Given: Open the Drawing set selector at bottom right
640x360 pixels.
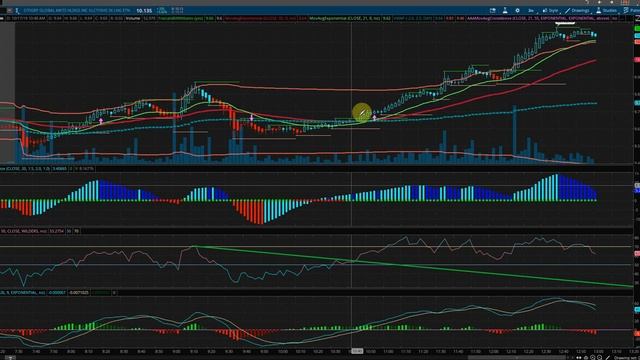Looking at the screenshot, I should (625, 358).
